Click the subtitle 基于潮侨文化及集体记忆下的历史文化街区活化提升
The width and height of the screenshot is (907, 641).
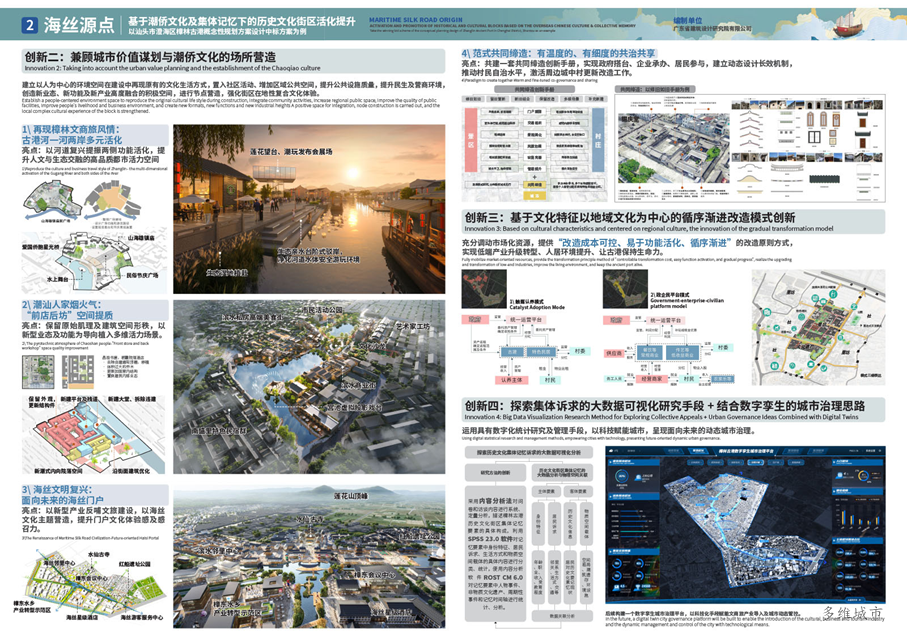pos(242,21)
